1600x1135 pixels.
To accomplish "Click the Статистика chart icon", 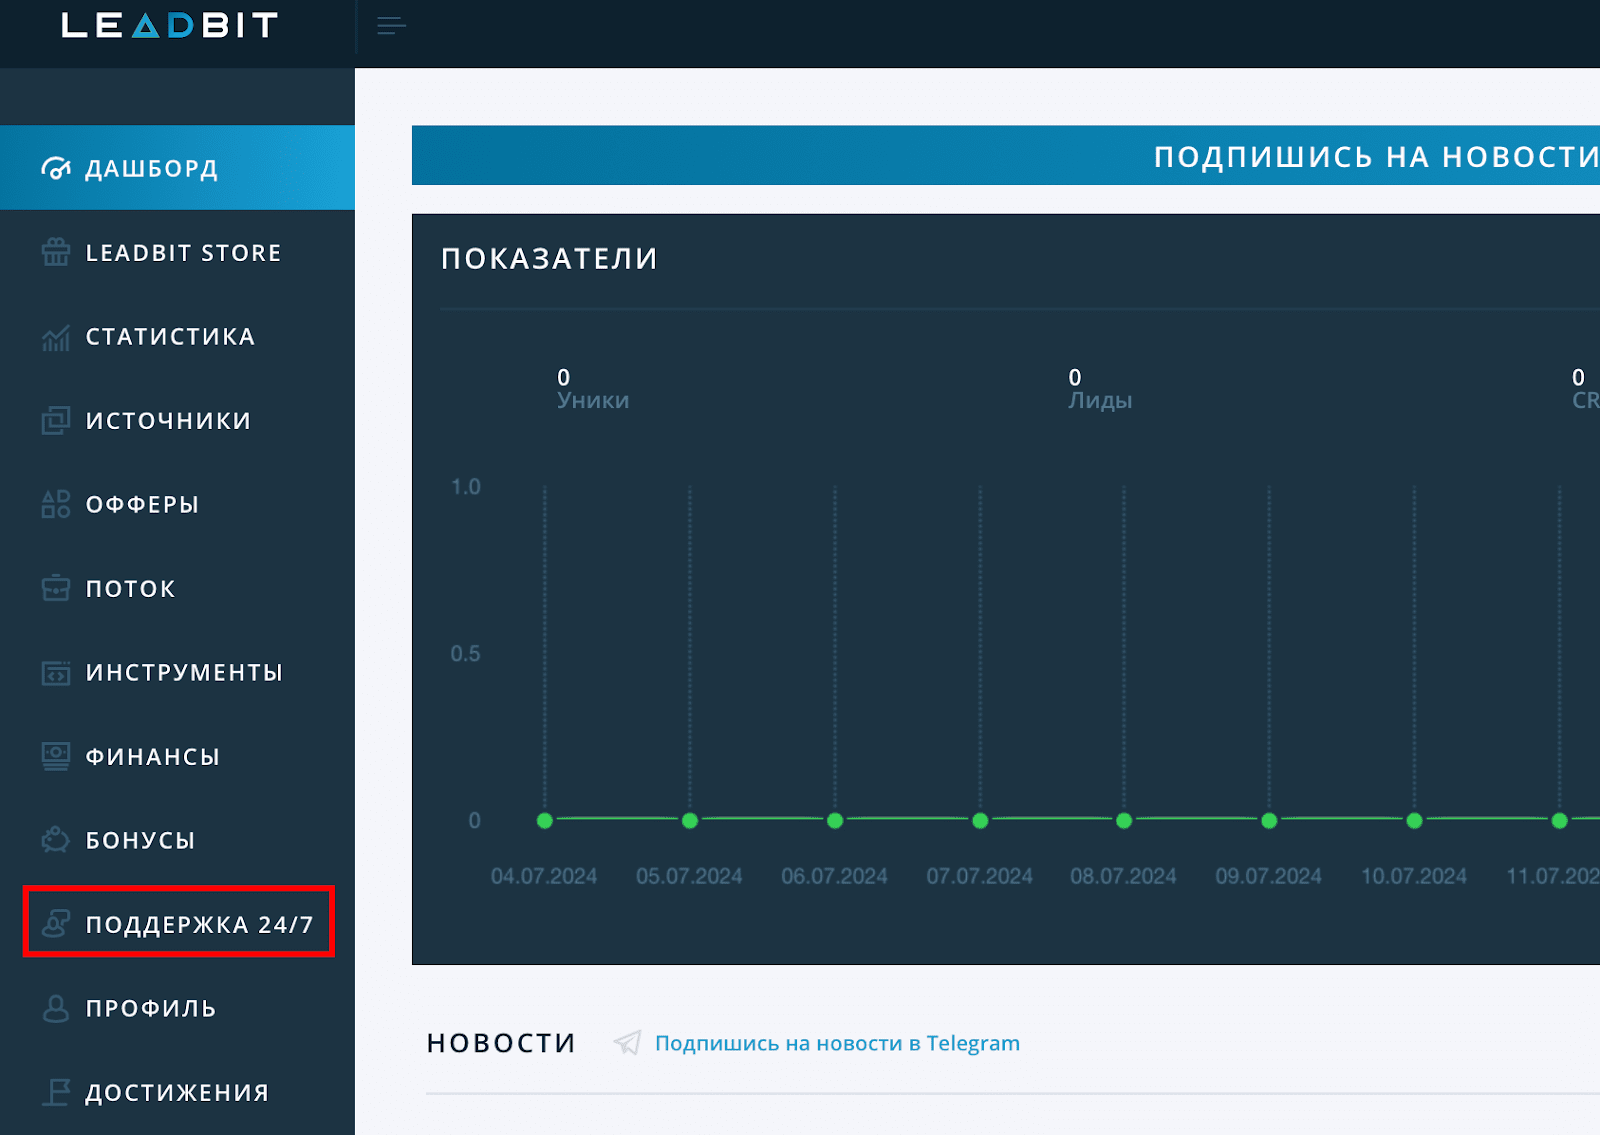I will point(55,336).
